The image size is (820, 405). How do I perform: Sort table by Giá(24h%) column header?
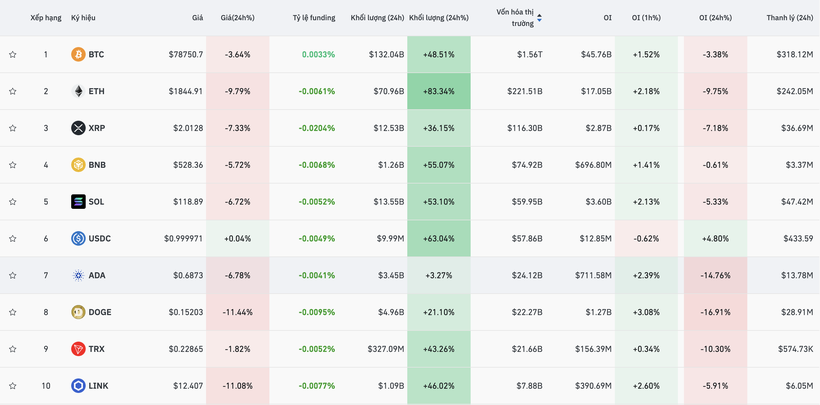coord(237,18)
